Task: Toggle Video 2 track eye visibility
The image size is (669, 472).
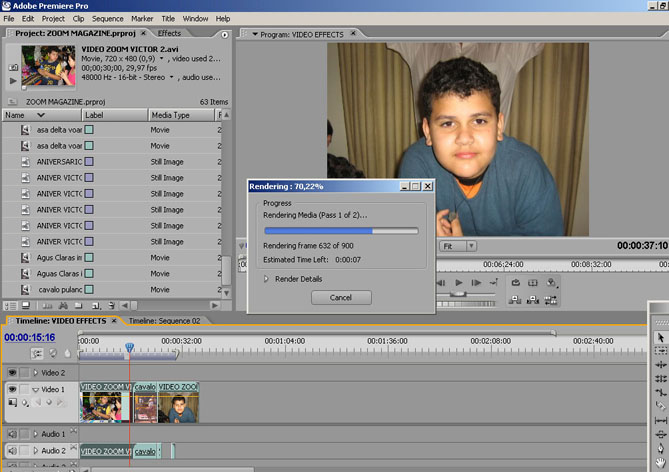Action: (13, 372)
